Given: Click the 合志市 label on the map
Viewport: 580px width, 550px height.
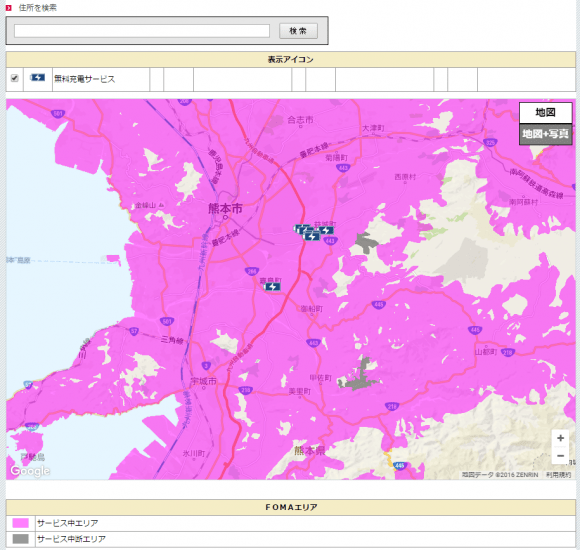Looking at the screenshot, I should tap(300, 120).
